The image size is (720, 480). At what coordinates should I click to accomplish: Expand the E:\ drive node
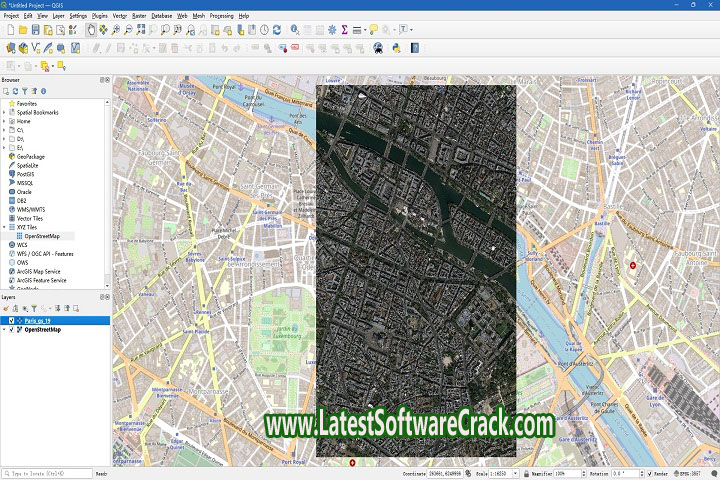[x=5, y=148]
